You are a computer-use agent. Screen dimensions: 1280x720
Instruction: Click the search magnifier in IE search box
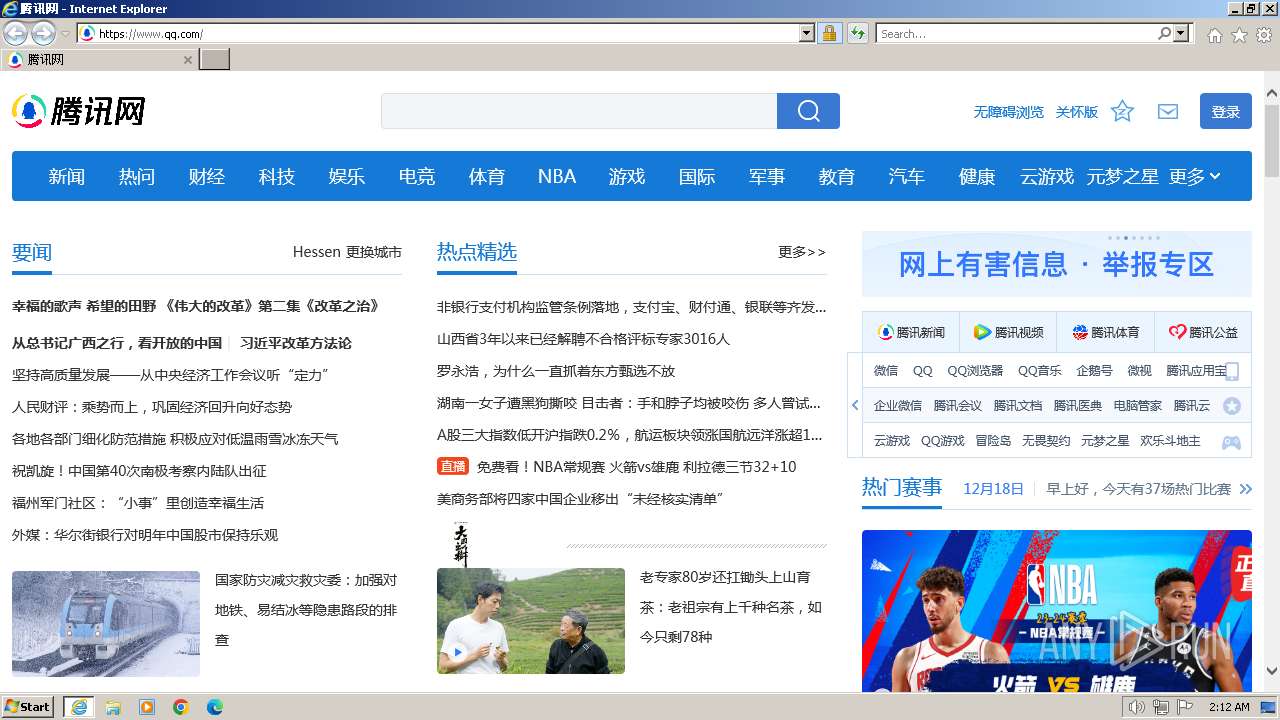click(x=1165, y=33)
